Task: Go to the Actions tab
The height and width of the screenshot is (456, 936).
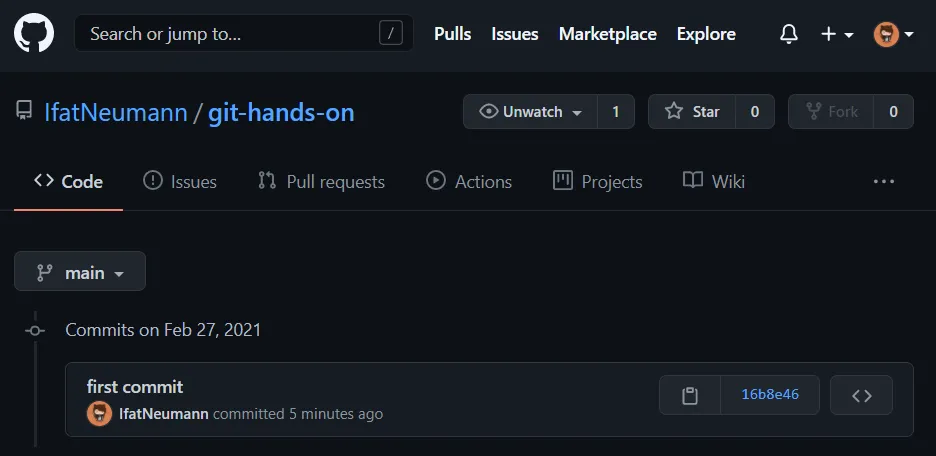Action: coord(469,182)
